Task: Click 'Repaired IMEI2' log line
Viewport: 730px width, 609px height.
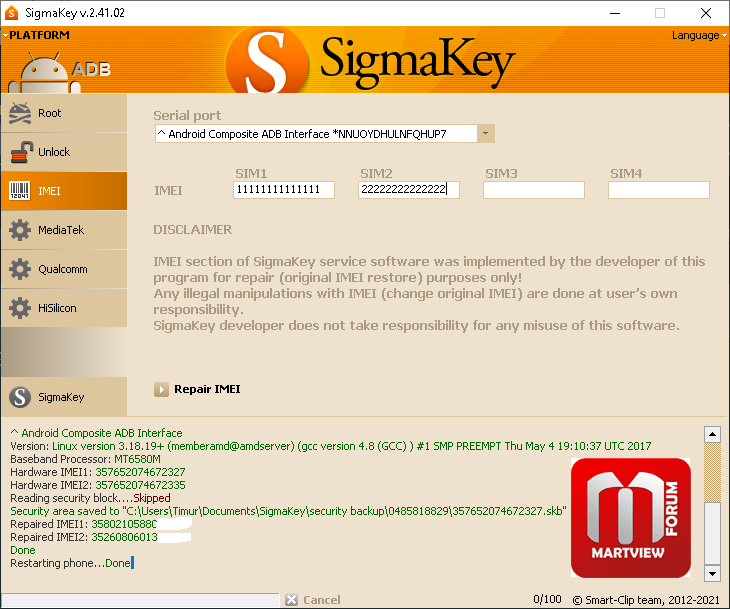Action: [x=101, y=537]
